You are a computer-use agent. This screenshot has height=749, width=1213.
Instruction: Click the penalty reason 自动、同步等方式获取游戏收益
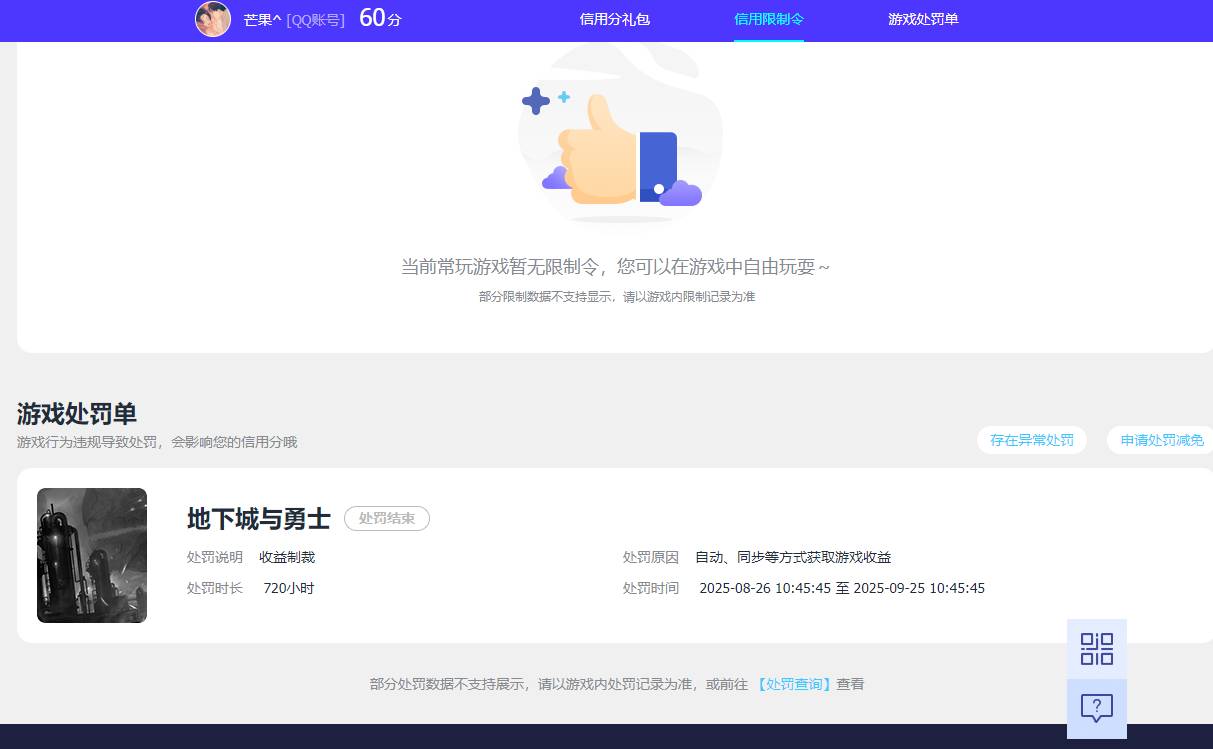793,557
